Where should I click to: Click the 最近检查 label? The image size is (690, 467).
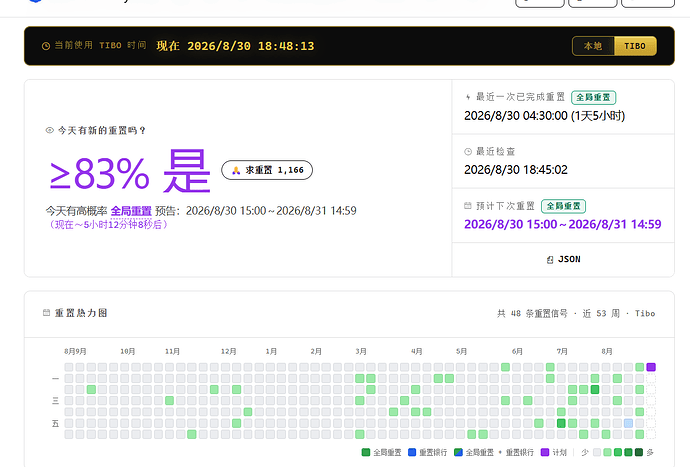495,151
